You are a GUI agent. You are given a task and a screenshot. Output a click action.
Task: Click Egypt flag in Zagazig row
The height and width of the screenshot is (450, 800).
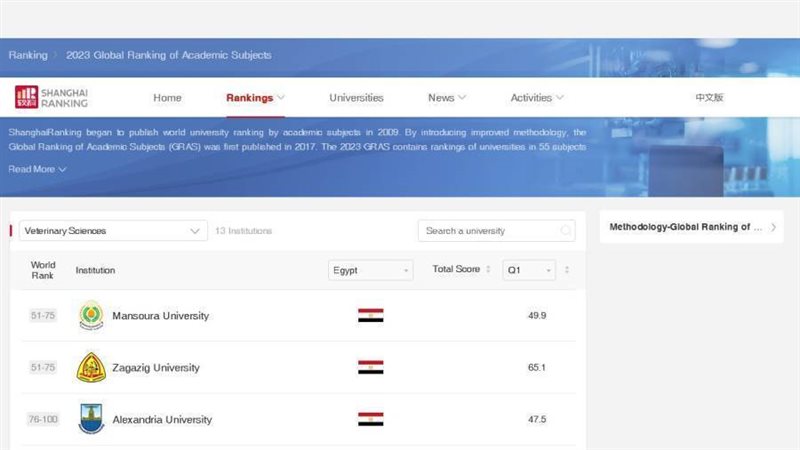coord(370,368)
